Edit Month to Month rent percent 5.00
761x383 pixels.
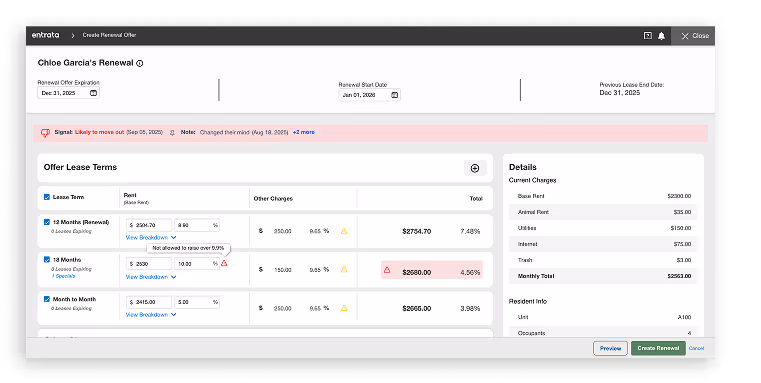pyautogui.click(x=197, y=302)
